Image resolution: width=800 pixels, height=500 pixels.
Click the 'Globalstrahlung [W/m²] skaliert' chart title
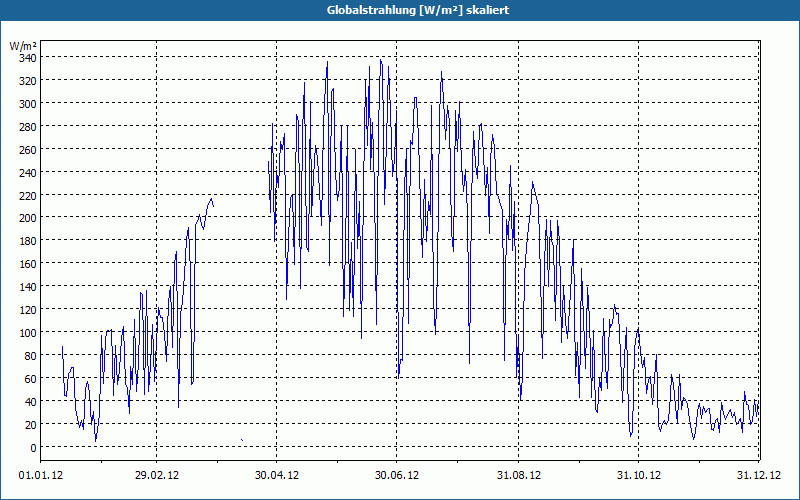point(418,10)
